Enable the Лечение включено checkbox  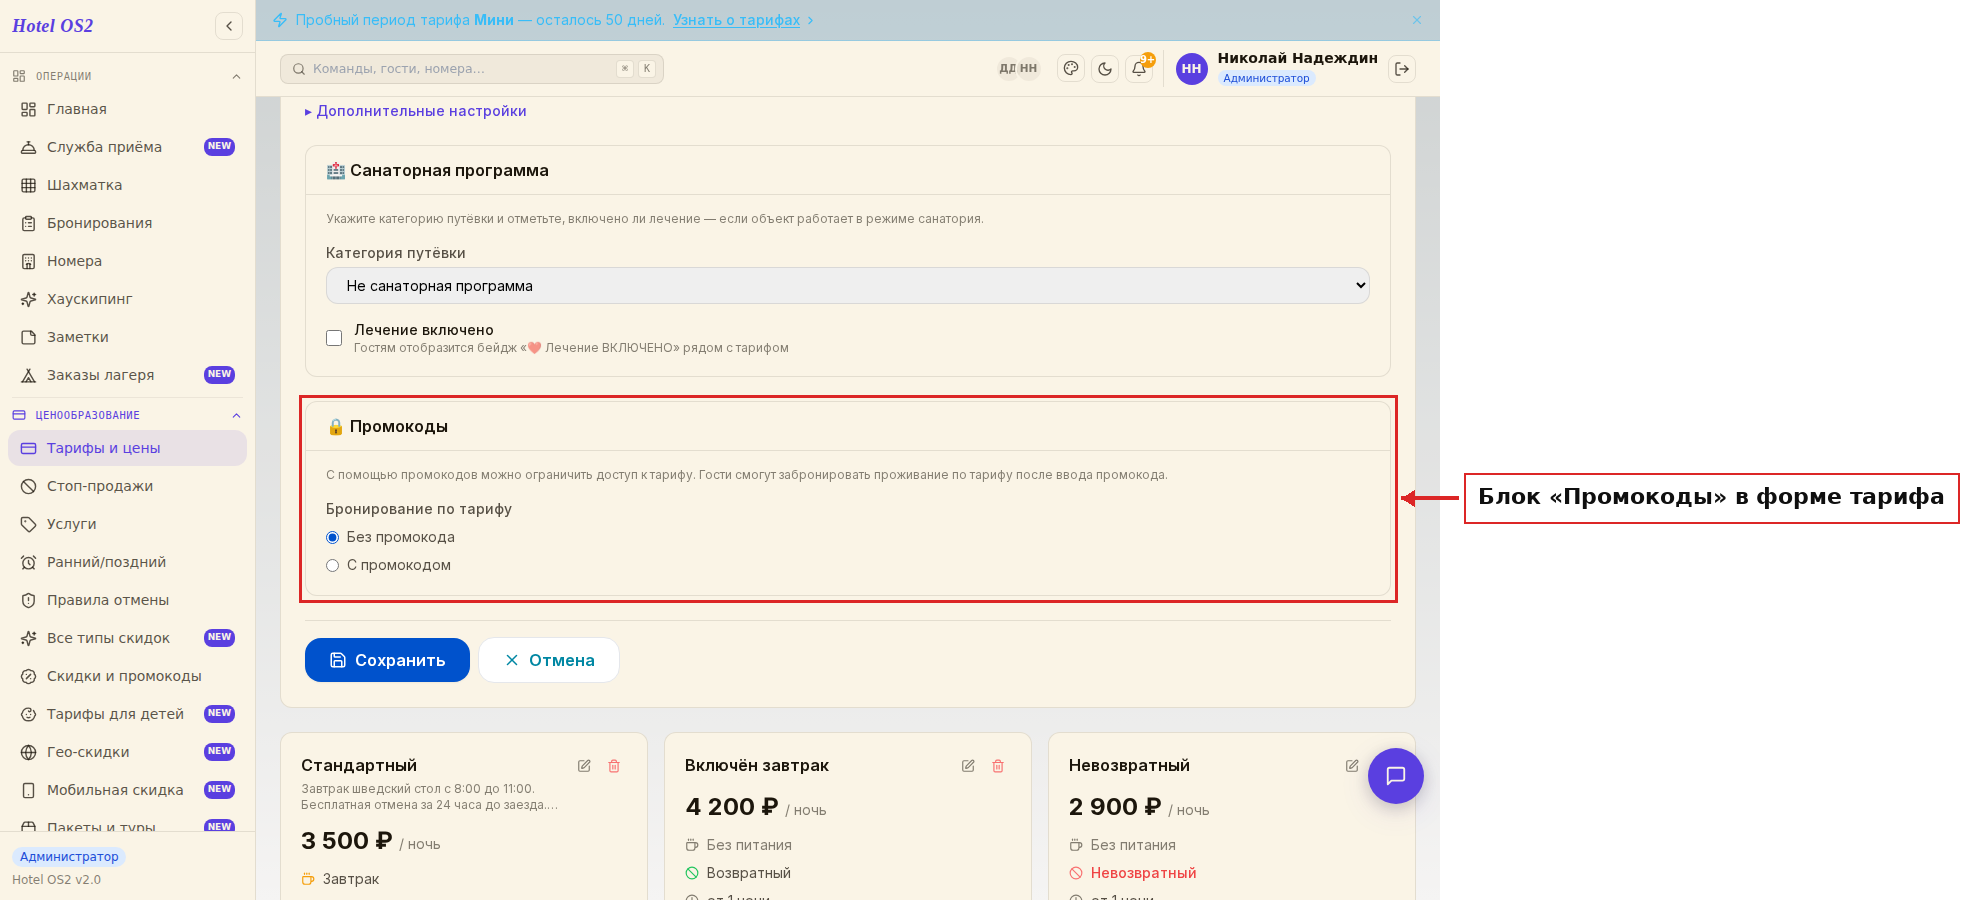334,338
